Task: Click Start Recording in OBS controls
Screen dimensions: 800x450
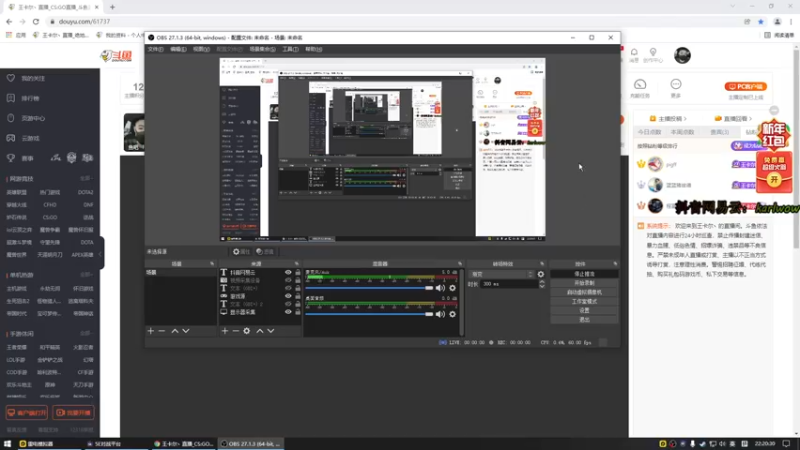Action: pyautogui.click(x=584, y=283)
